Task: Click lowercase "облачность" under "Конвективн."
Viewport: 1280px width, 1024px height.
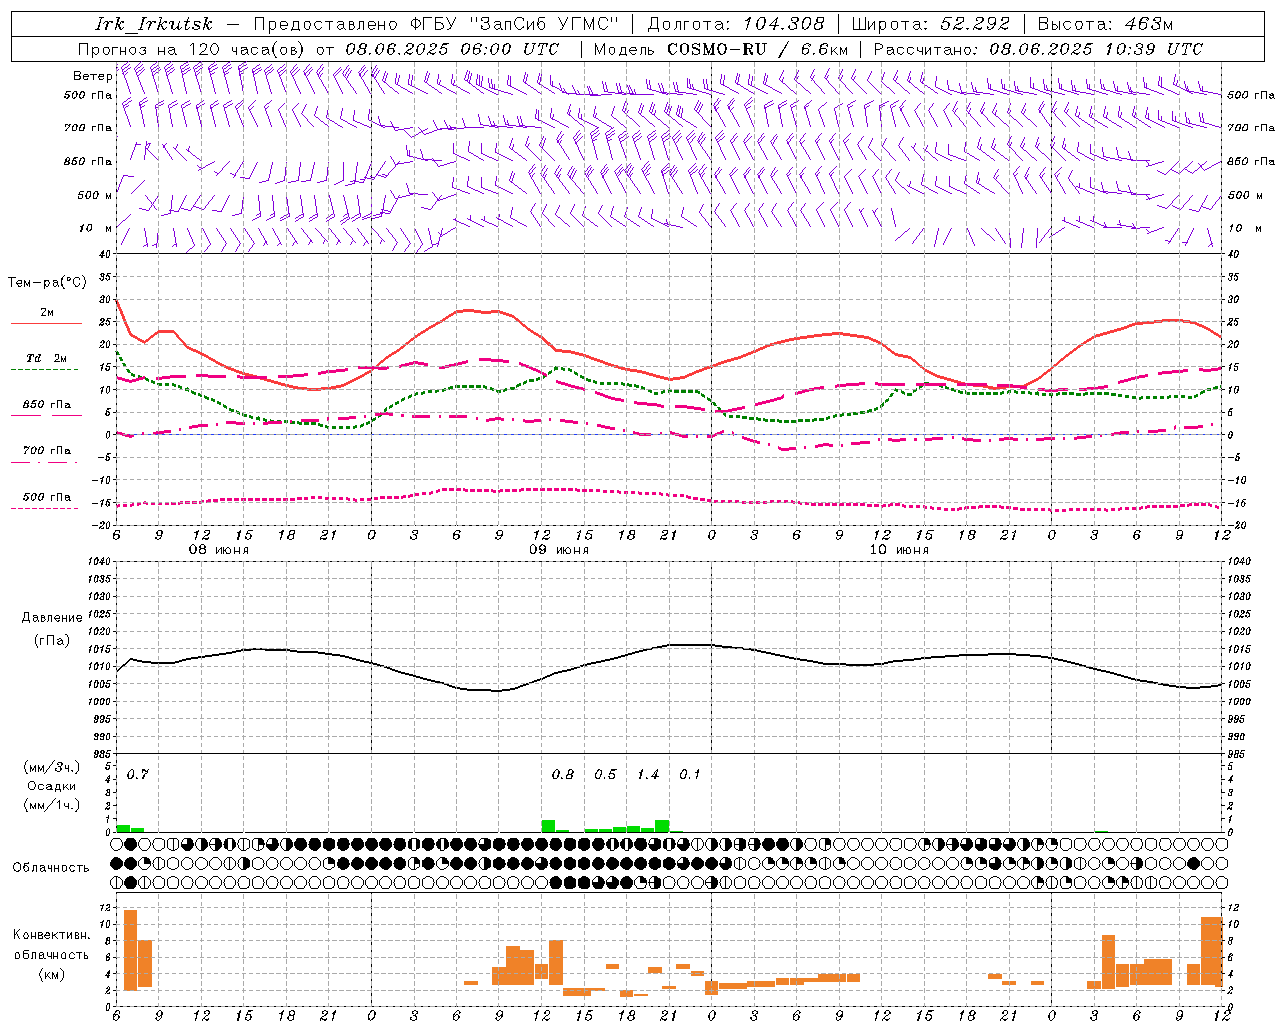Action: (x=51, y=955)
